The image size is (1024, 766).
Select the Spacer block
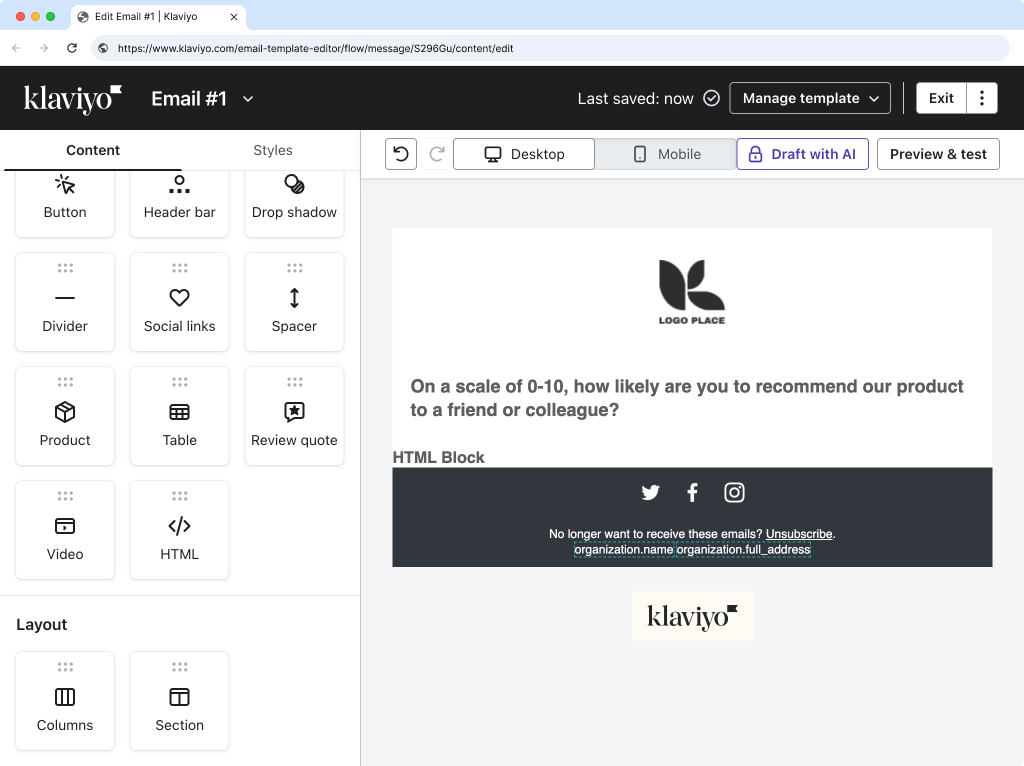(x=294, y=302)
